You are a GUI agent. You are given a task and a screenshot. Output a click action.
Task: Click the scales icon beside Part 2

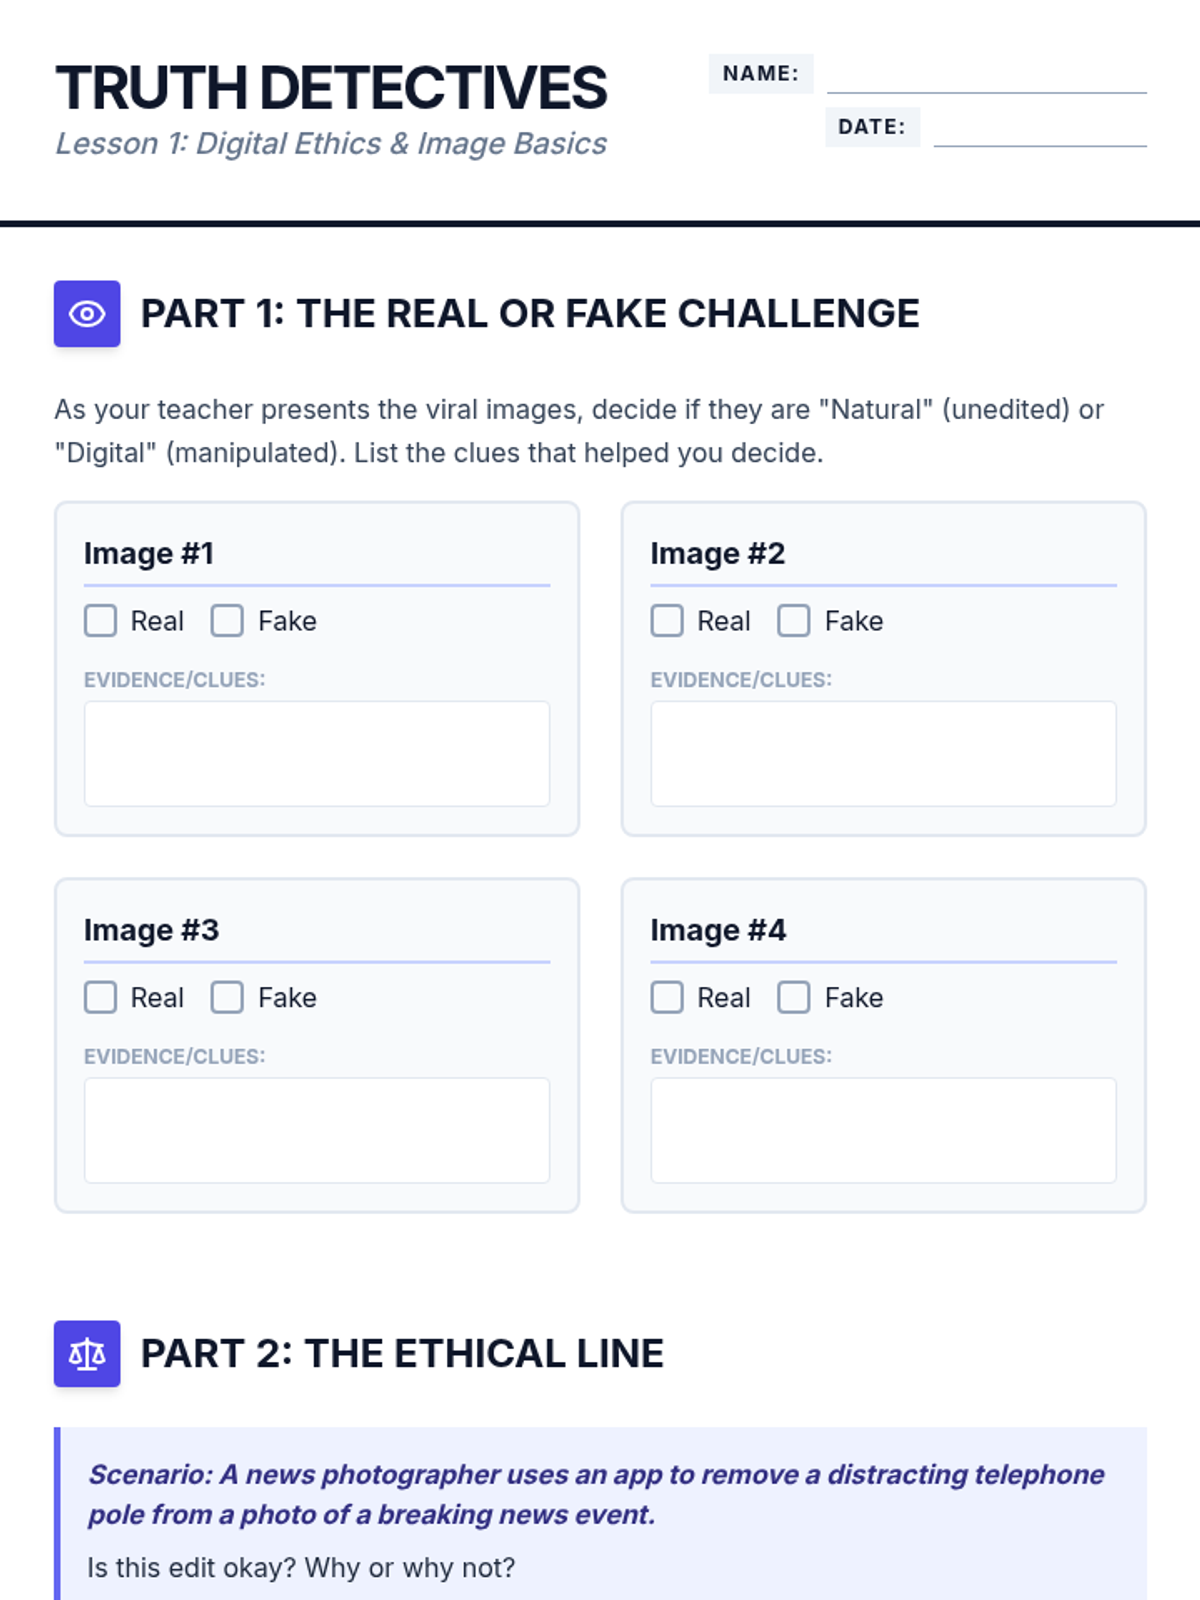tap(87, 1354)
